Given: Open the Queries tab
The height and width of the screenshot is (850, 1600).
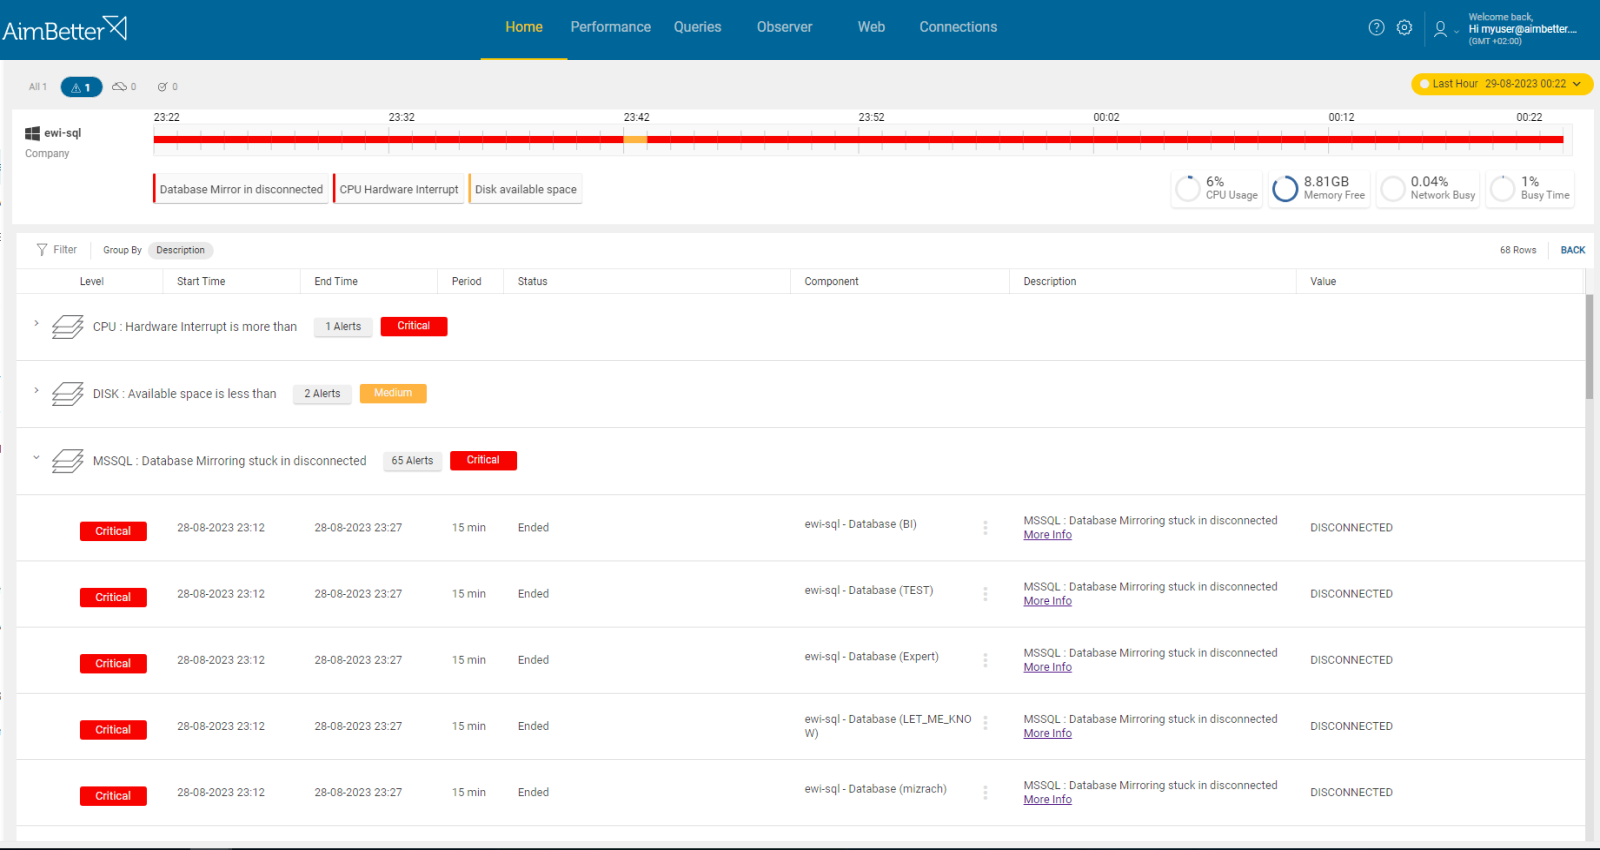Looking at the screenshot, I should coord(697,27).
